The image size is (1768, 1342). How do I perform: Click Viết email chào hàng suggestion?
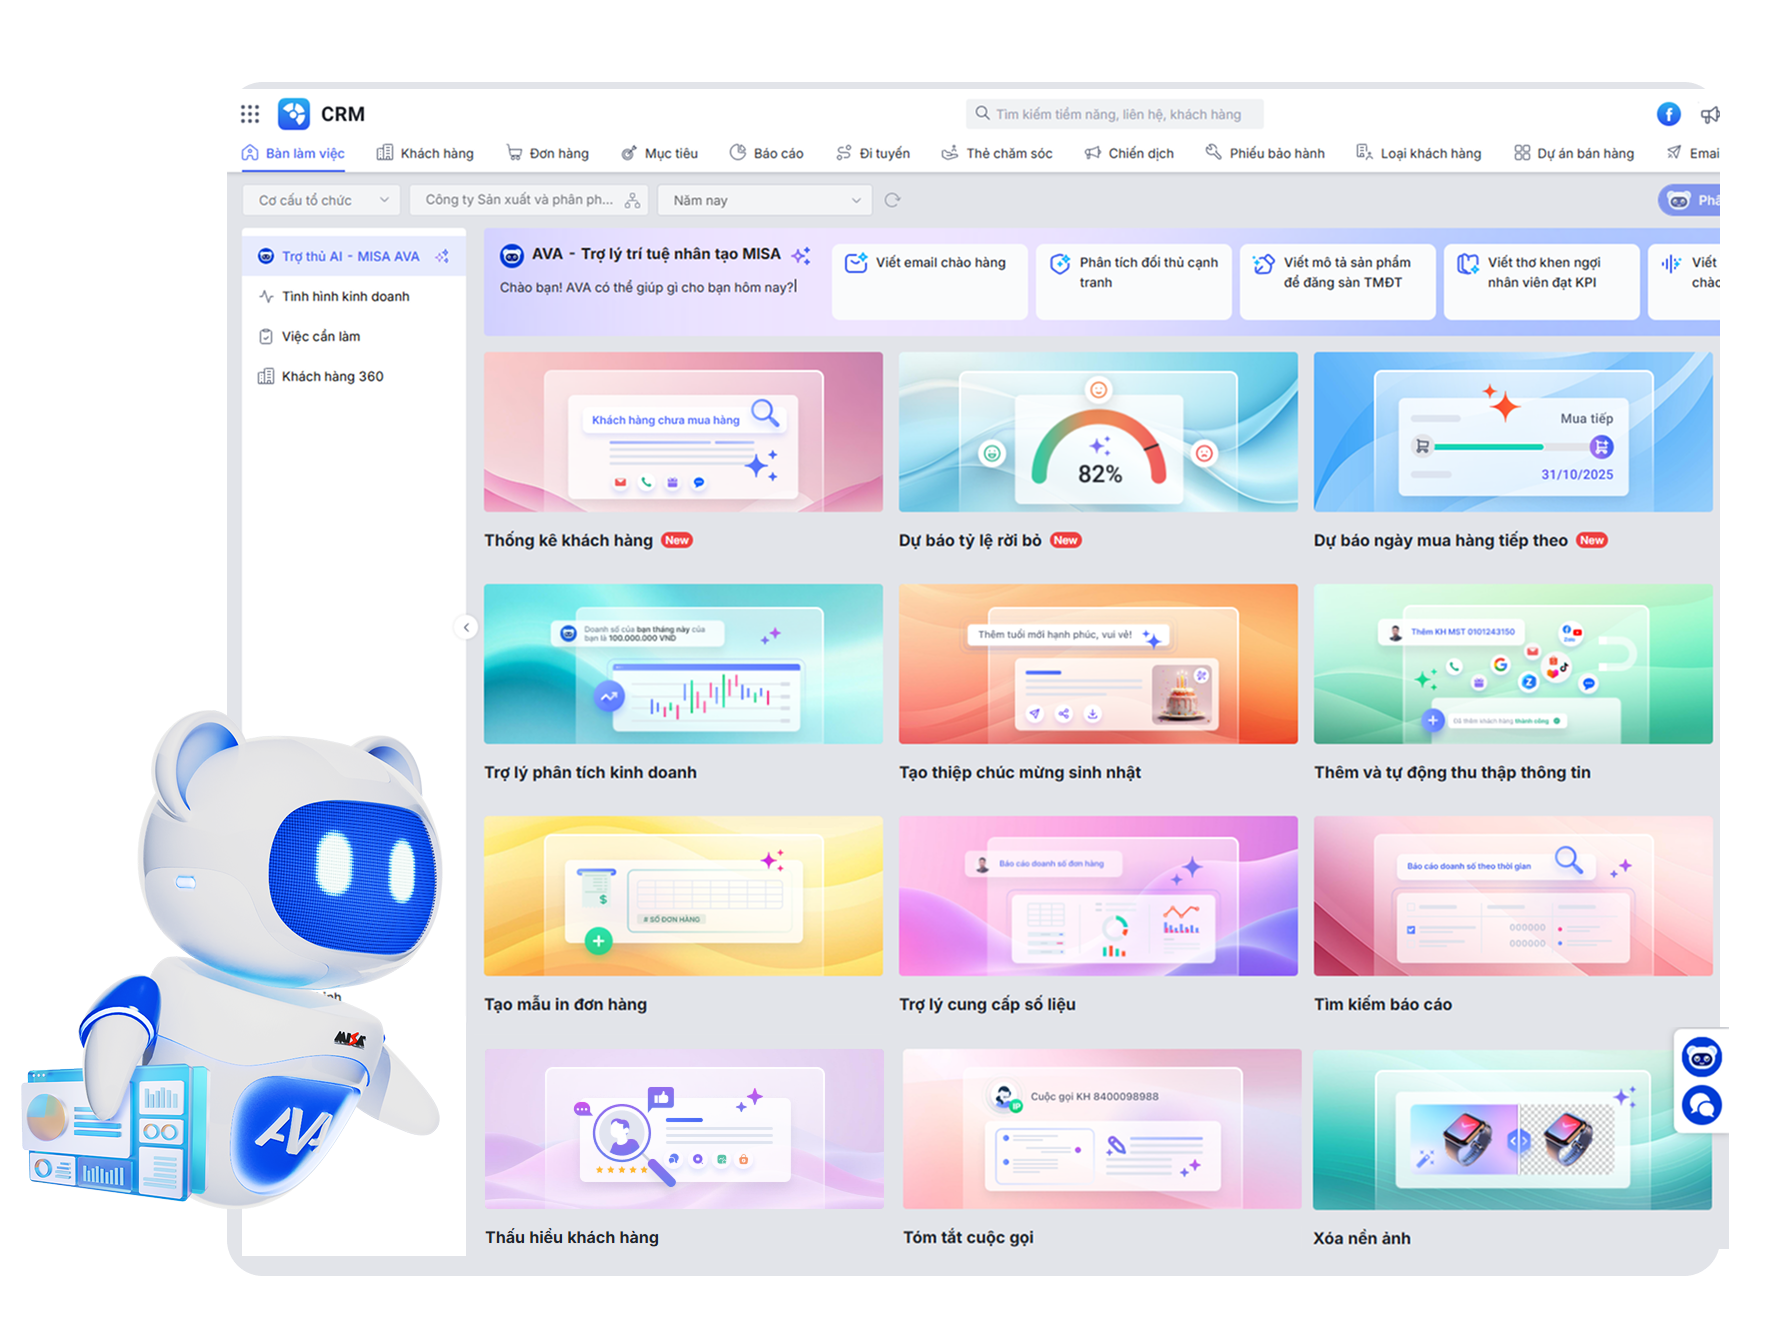tap(929, 280)
